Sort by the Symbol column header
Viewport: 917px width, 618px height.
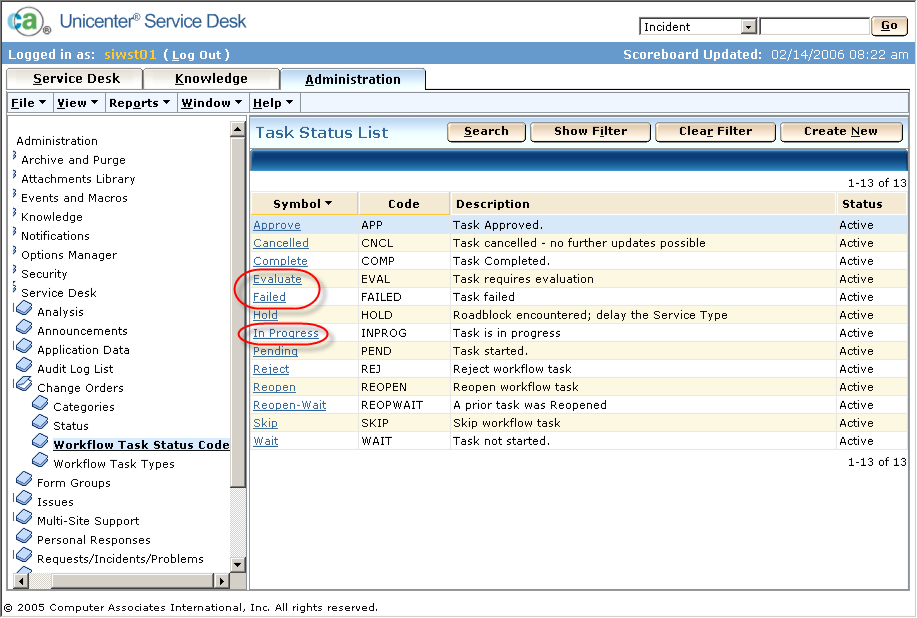(x=301, y=204)
